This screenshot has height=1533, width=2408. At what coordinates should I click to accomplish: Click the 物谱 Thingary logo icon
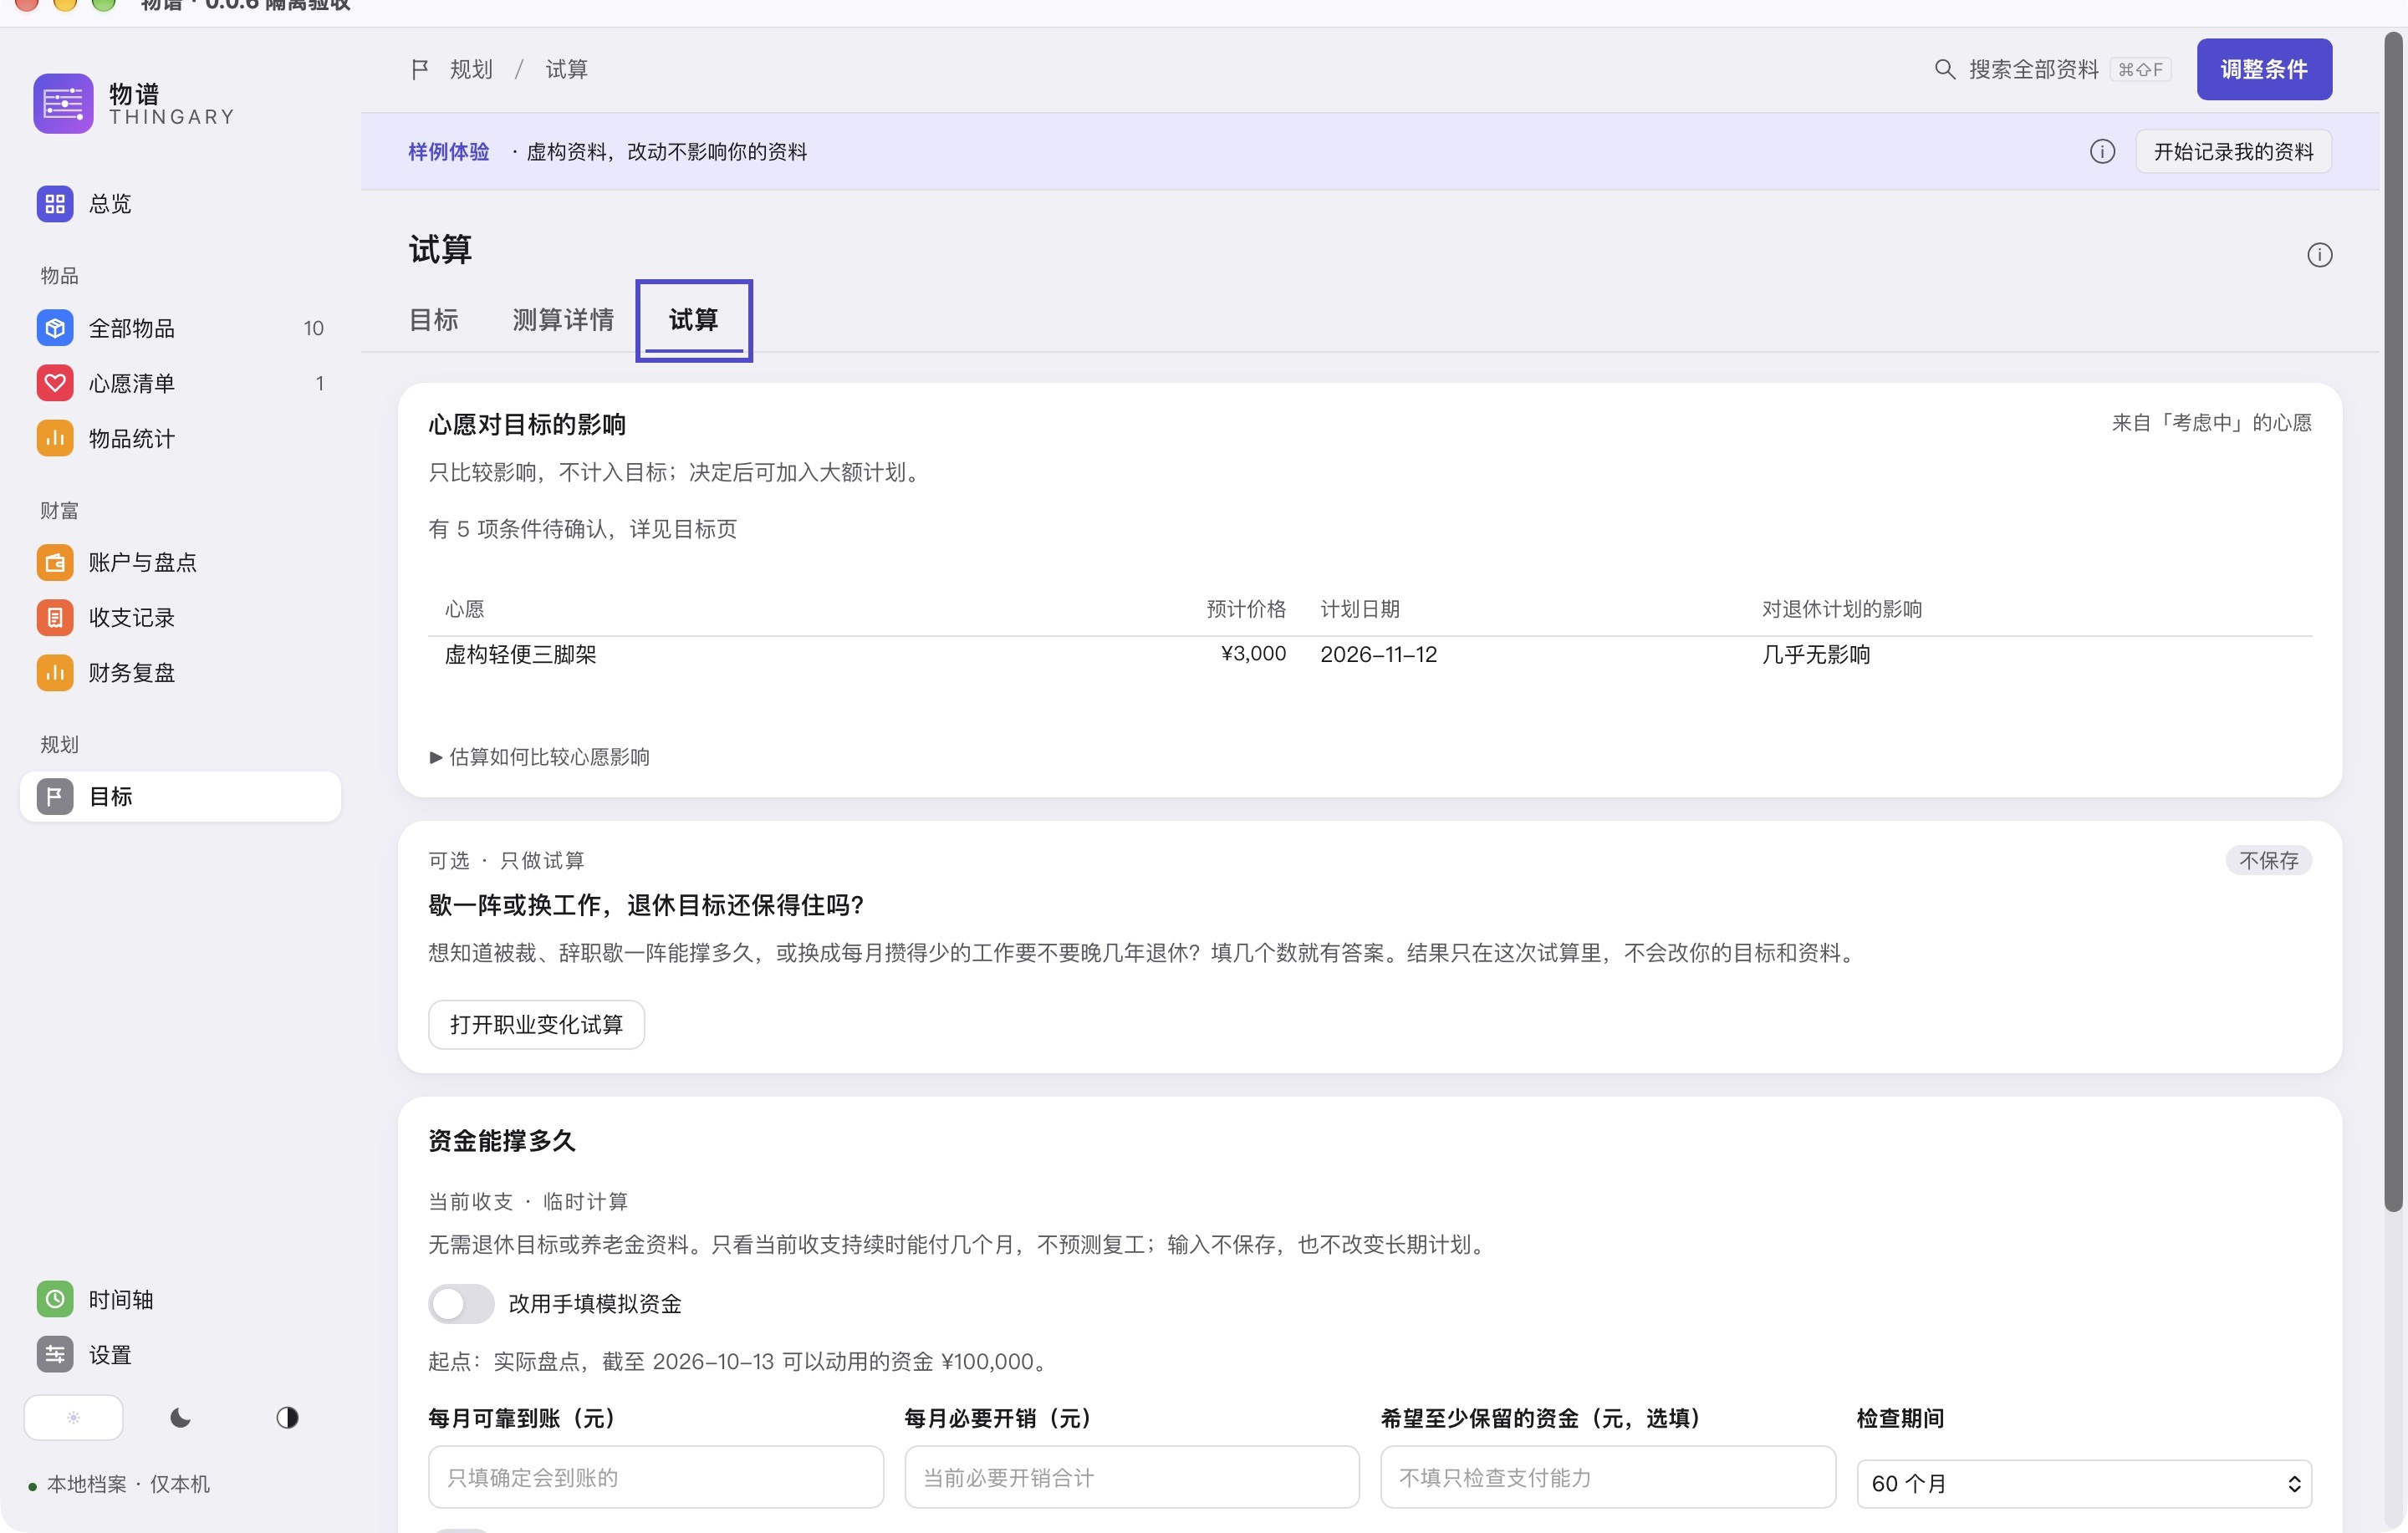click(x=63, y=103)
